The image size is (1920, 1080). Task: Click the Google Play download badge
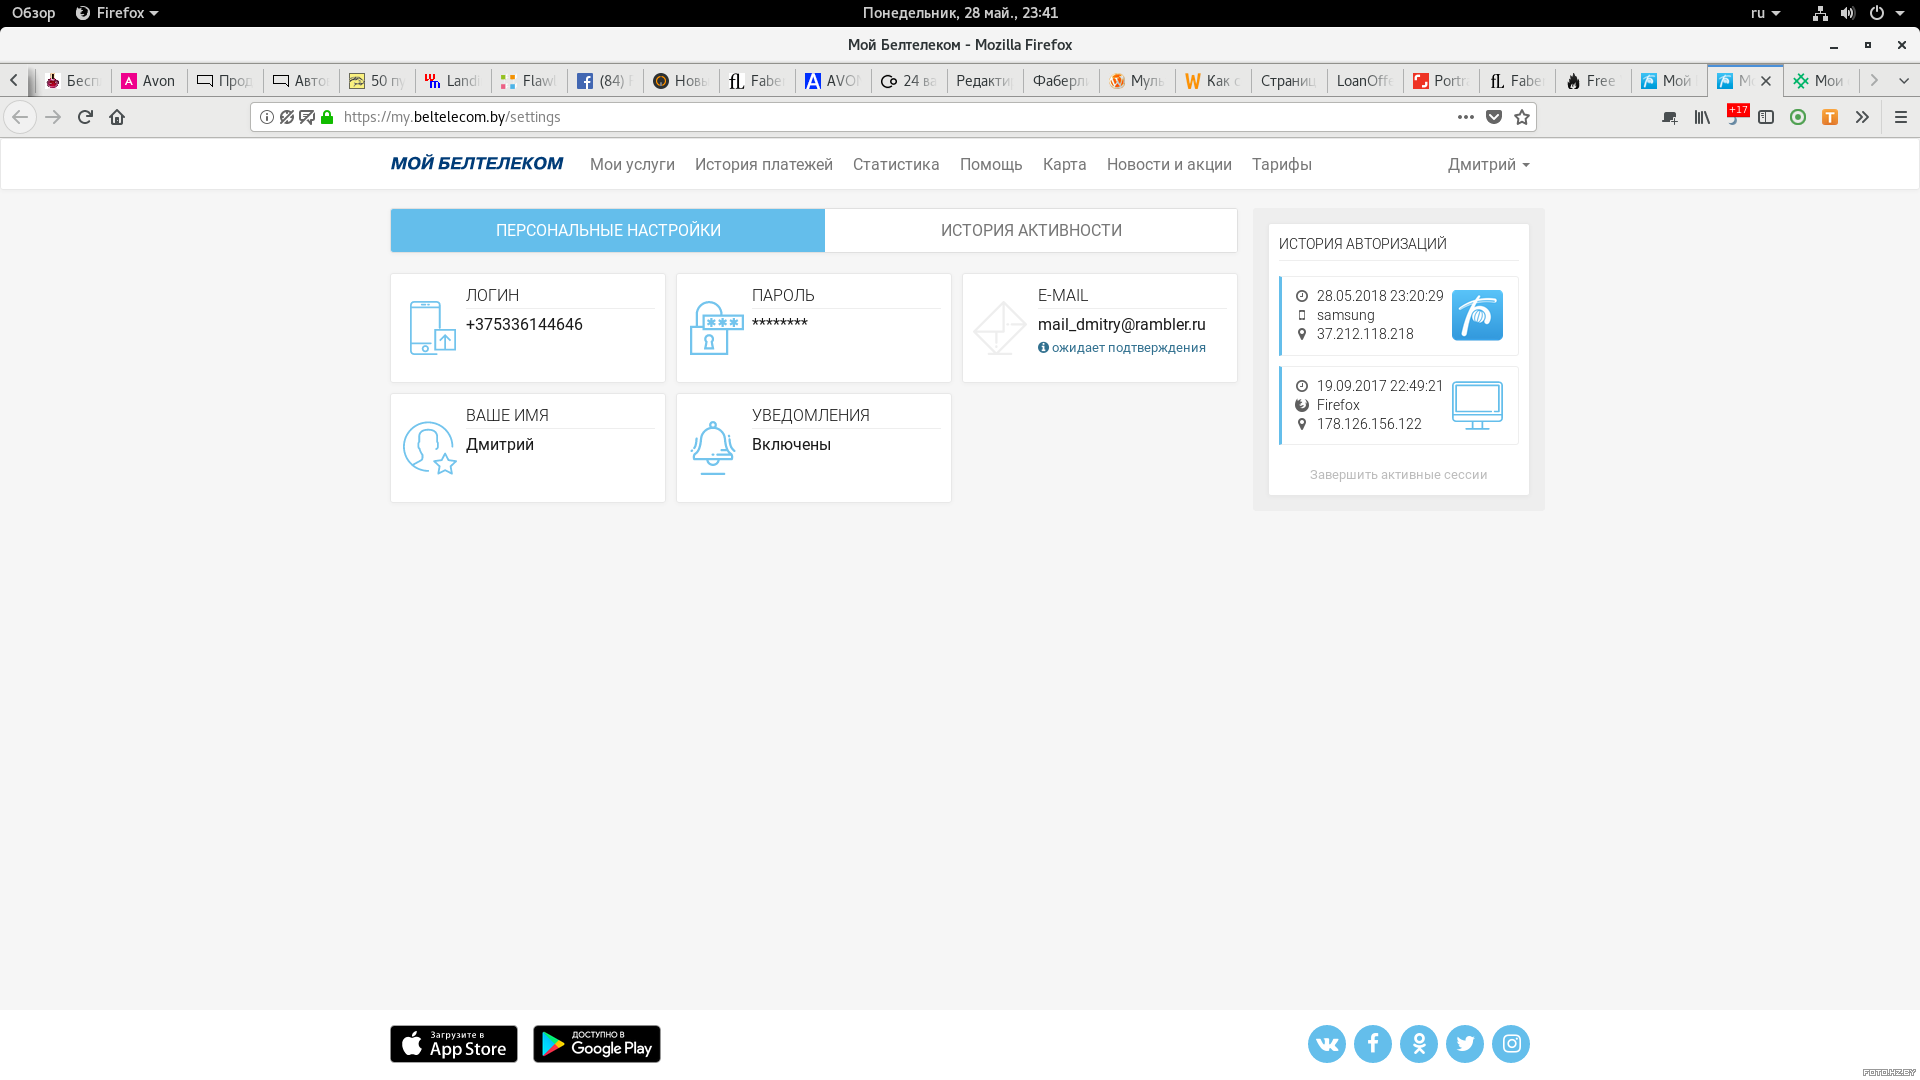(x=597, y=1044)
